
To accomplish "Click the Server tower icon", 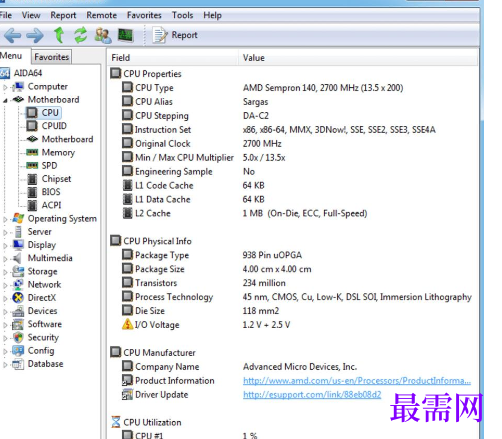I will pyautogui.click(x=18, y=232).
